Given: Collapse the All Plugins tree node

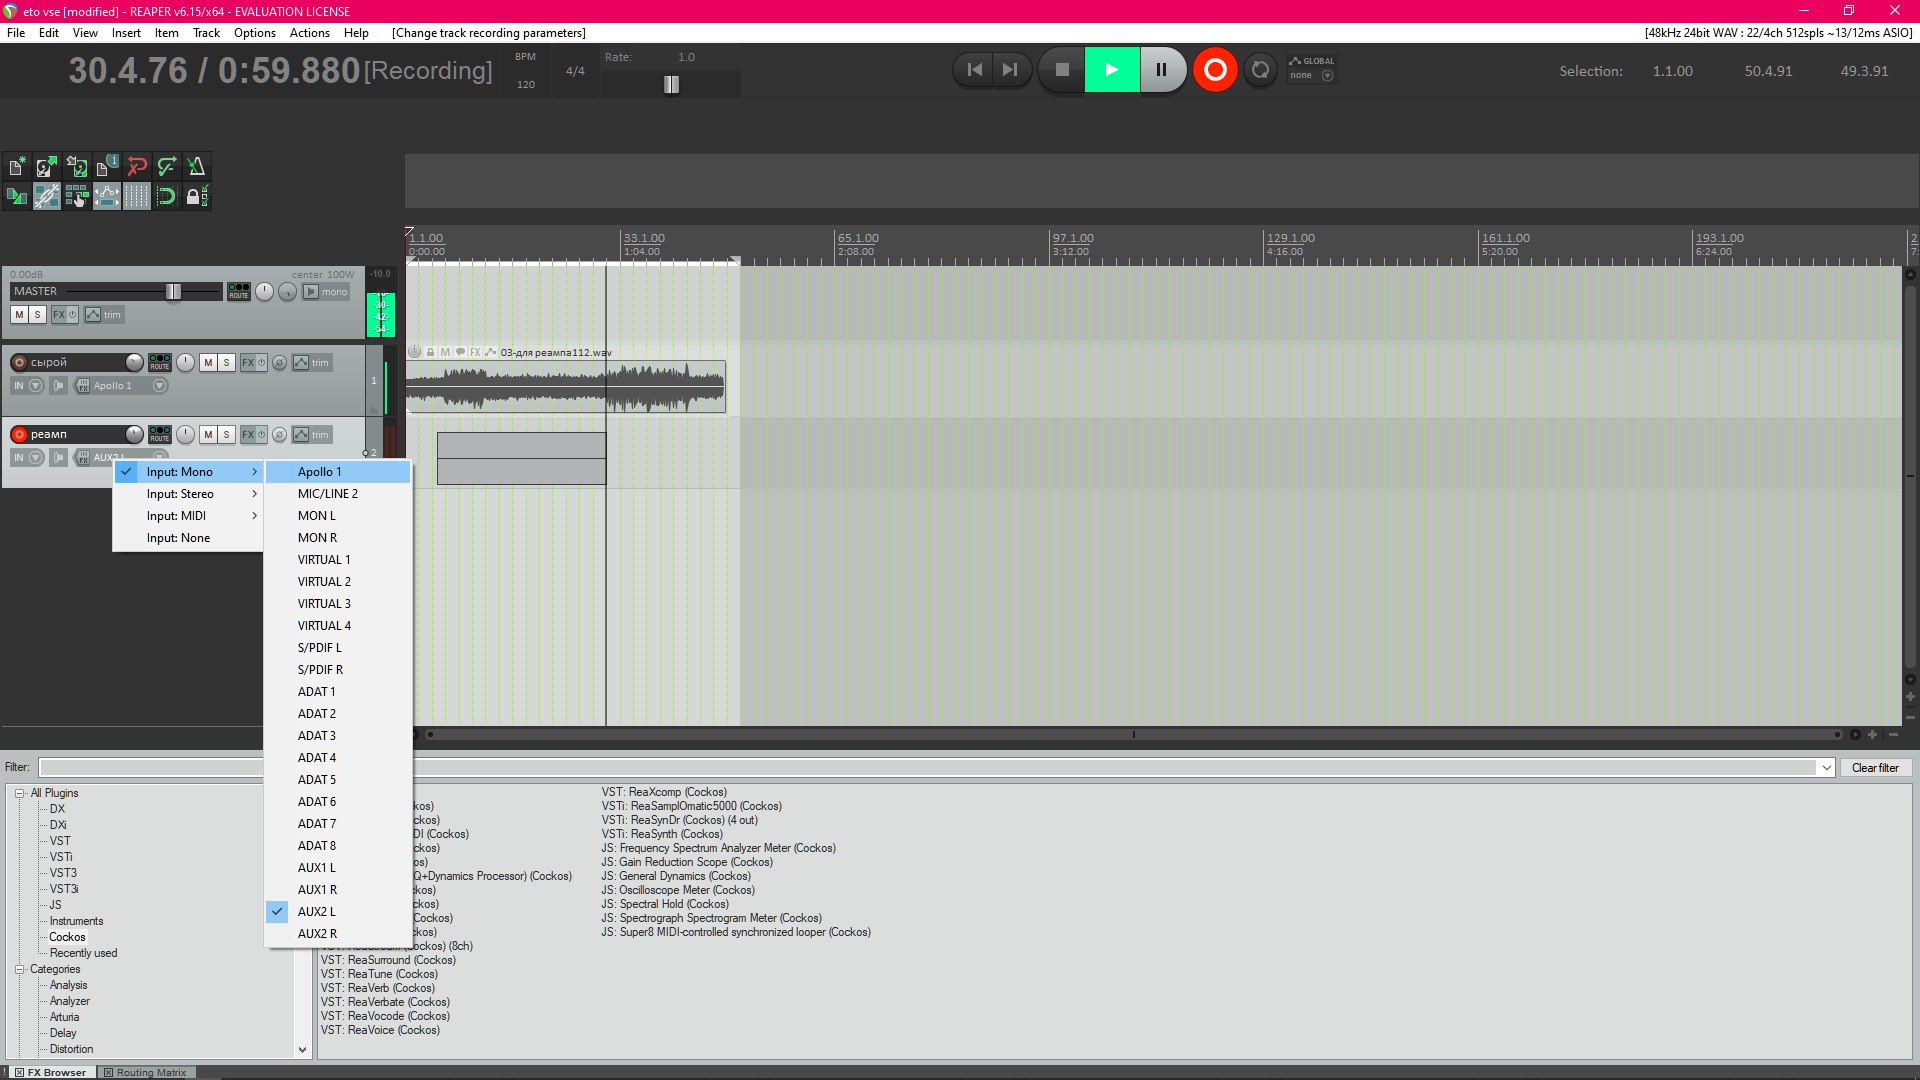Looking at the screenshot, I should coord(19,793).
